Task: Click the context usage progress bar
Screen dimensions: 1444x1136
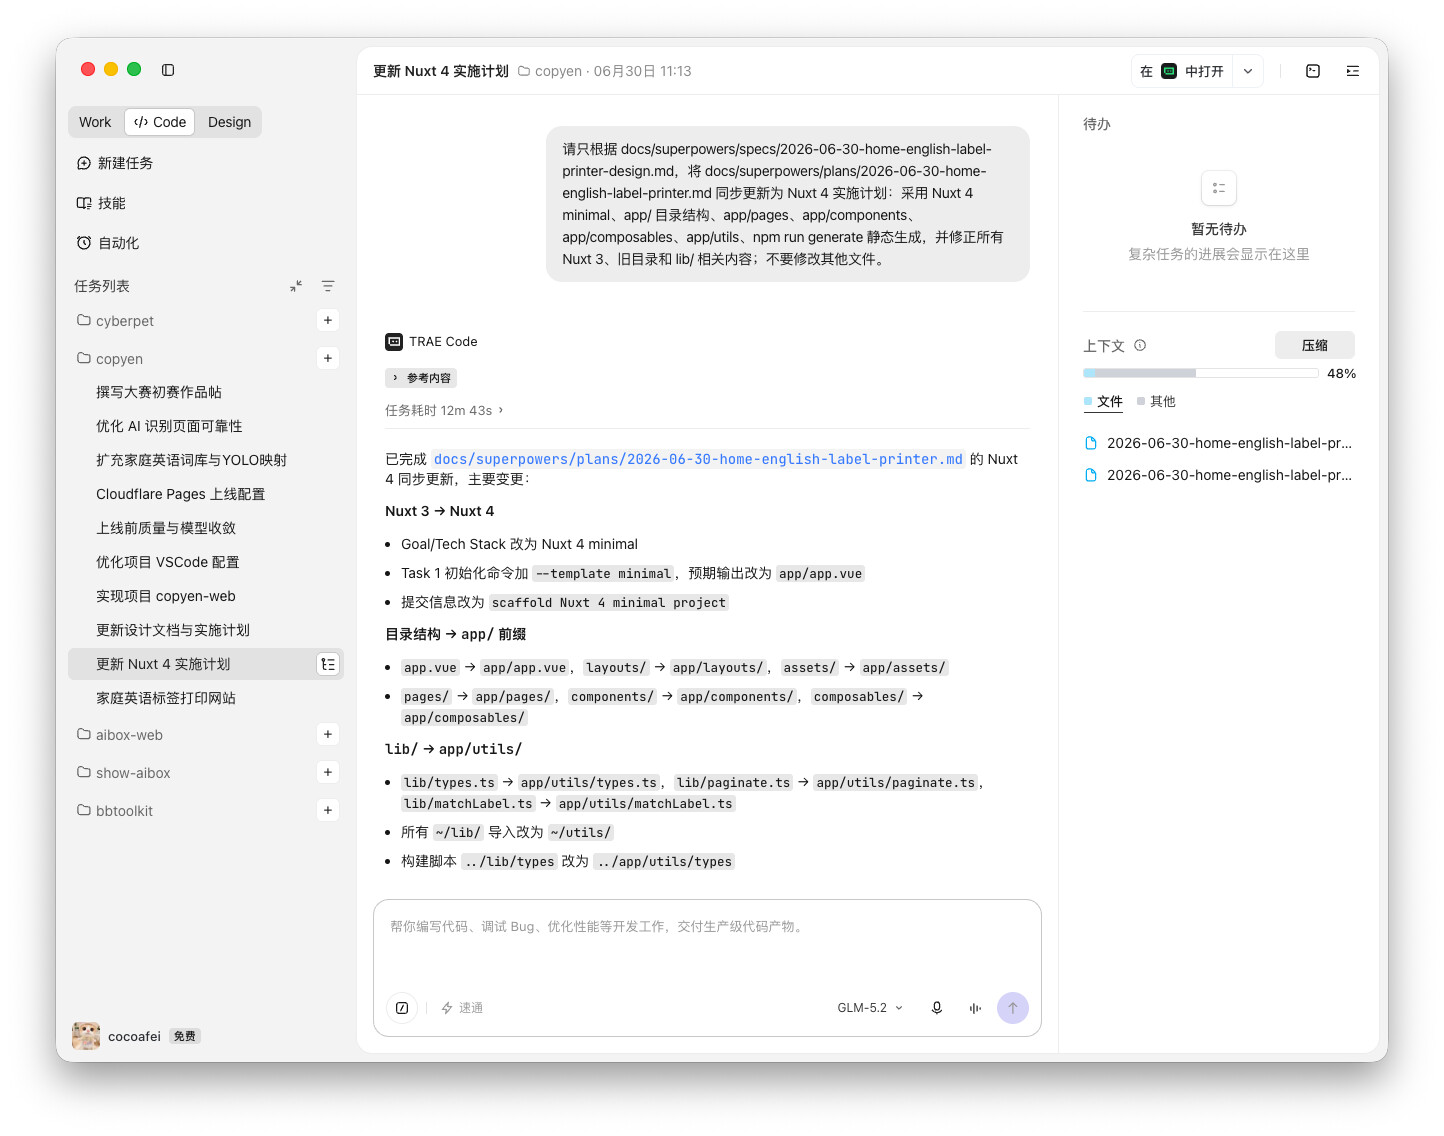Action: [1201, 373]
